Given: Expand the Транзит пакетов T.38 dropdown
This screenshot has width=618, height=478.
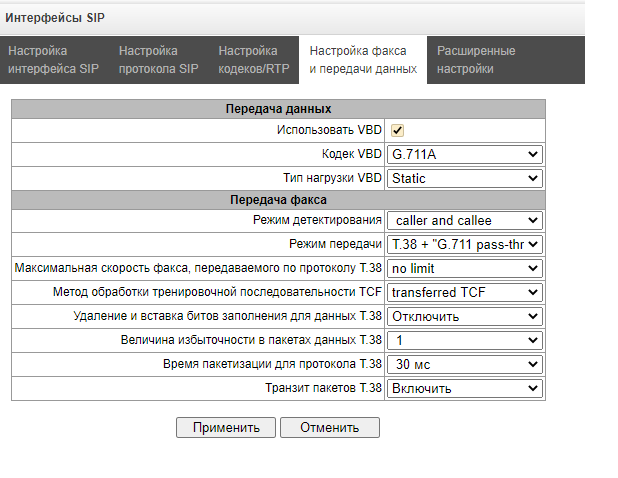Looking at the screenshot, I should coord(465,389).
